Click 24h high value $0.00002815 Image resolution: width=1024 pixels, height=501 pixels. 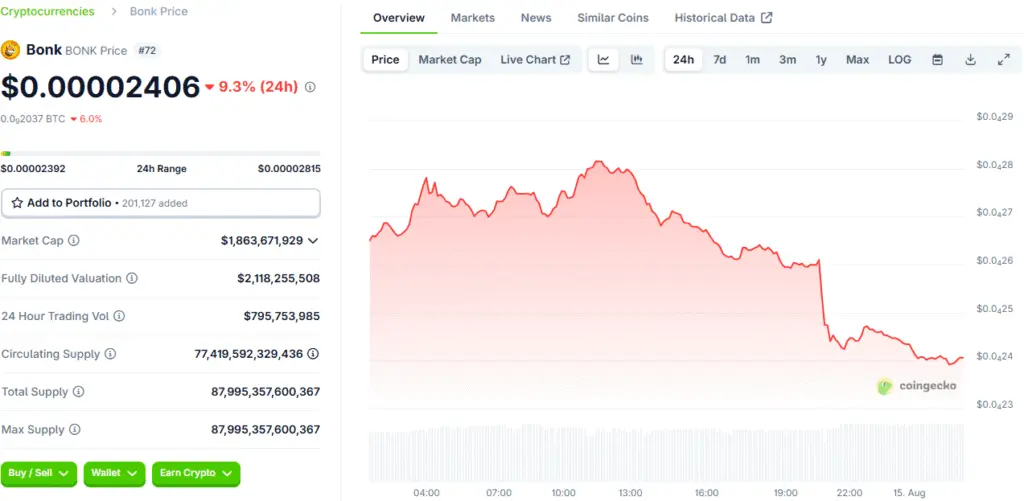click(289, 169)
